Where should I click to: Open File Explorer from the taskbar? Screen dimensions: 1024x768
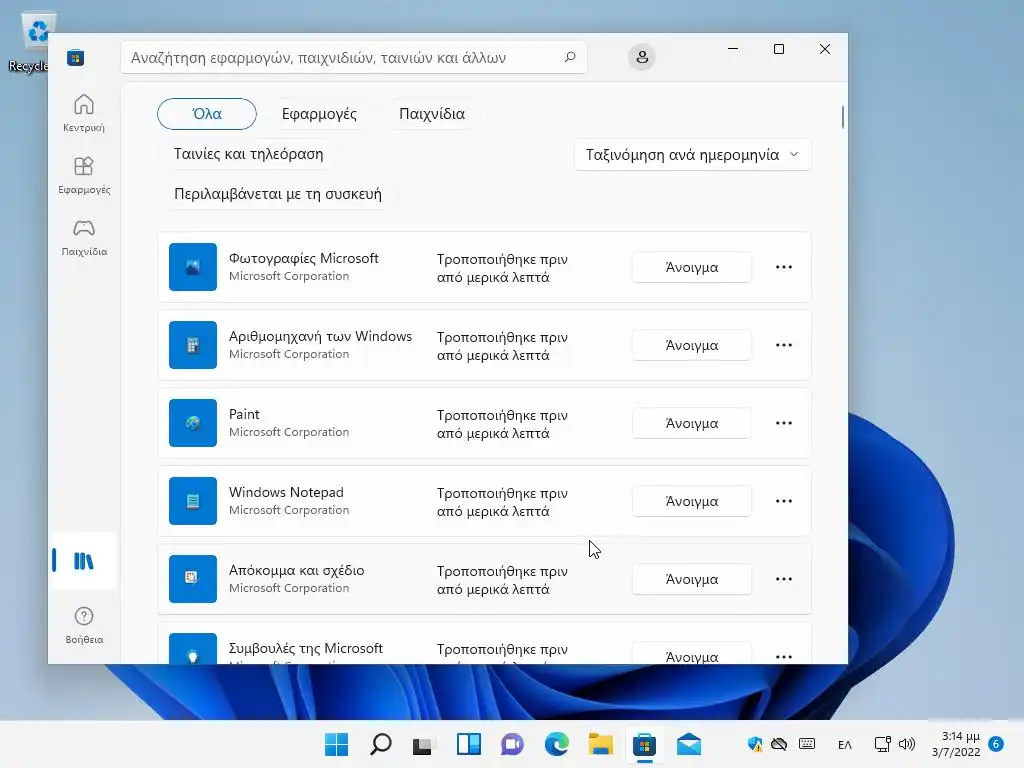tap(601, 744)
